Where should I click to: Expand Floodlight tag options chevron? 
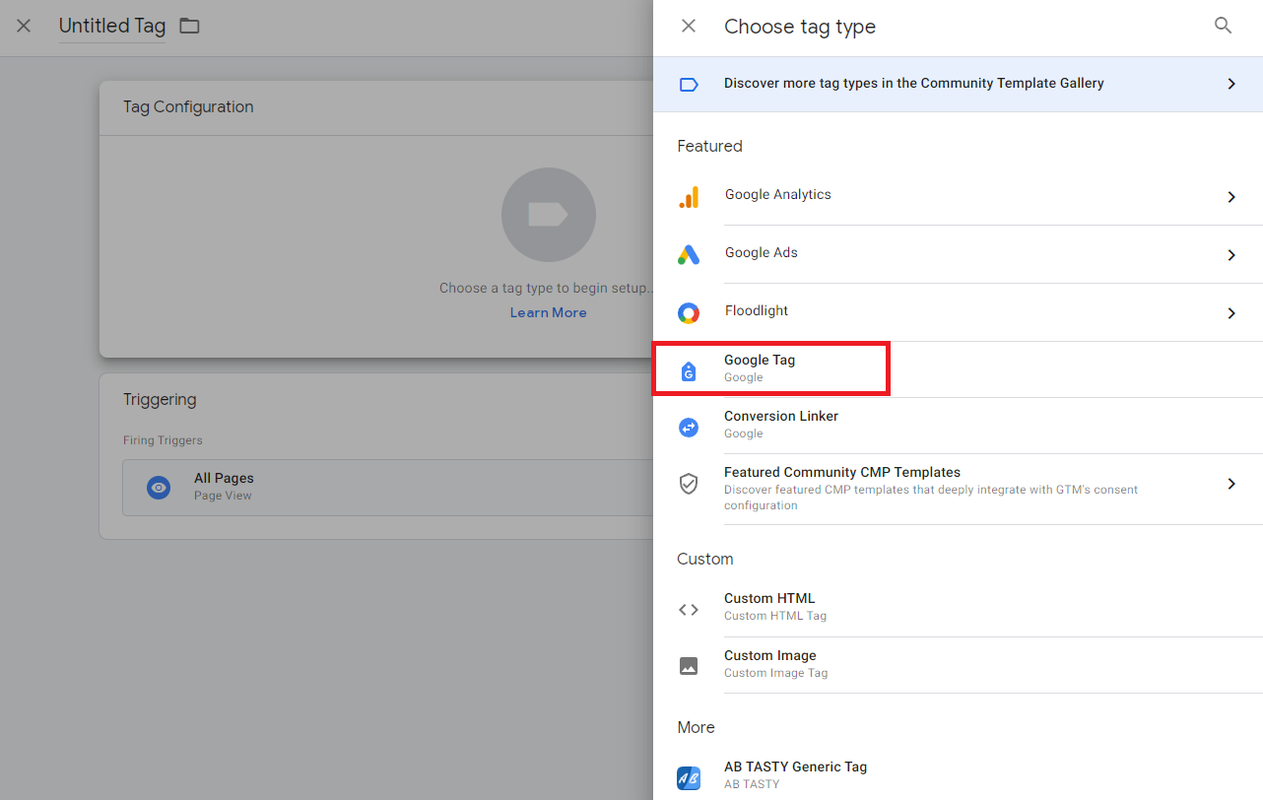pos(1231,313)
